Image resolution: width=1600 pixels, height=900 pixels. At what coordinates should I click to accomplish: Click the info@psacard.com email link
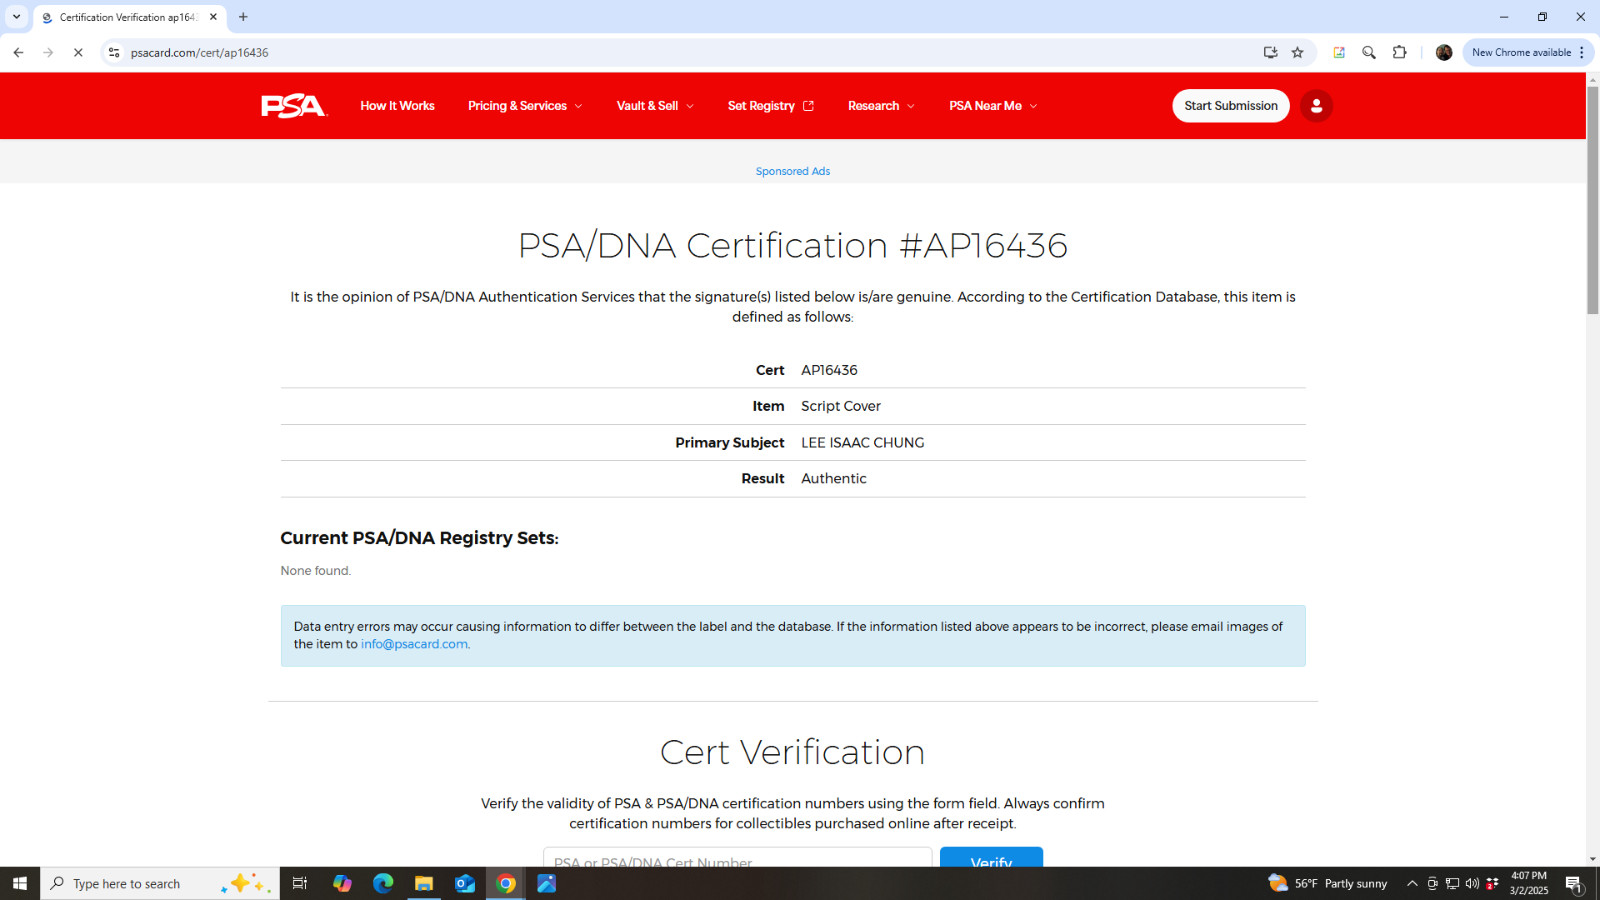[x=414, y=644]
